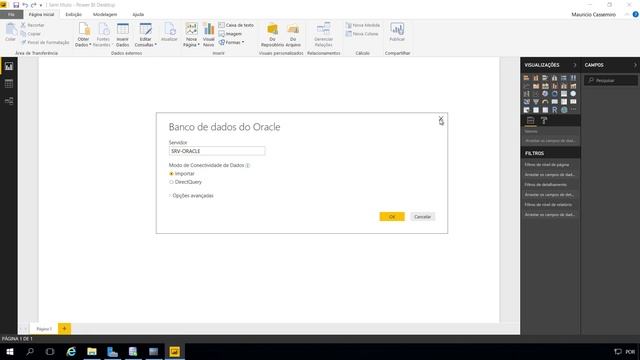This screenshot has height=360, width=640.
Task: Open the Fields well tab in Visualizações
Action: tap(530, 120)
